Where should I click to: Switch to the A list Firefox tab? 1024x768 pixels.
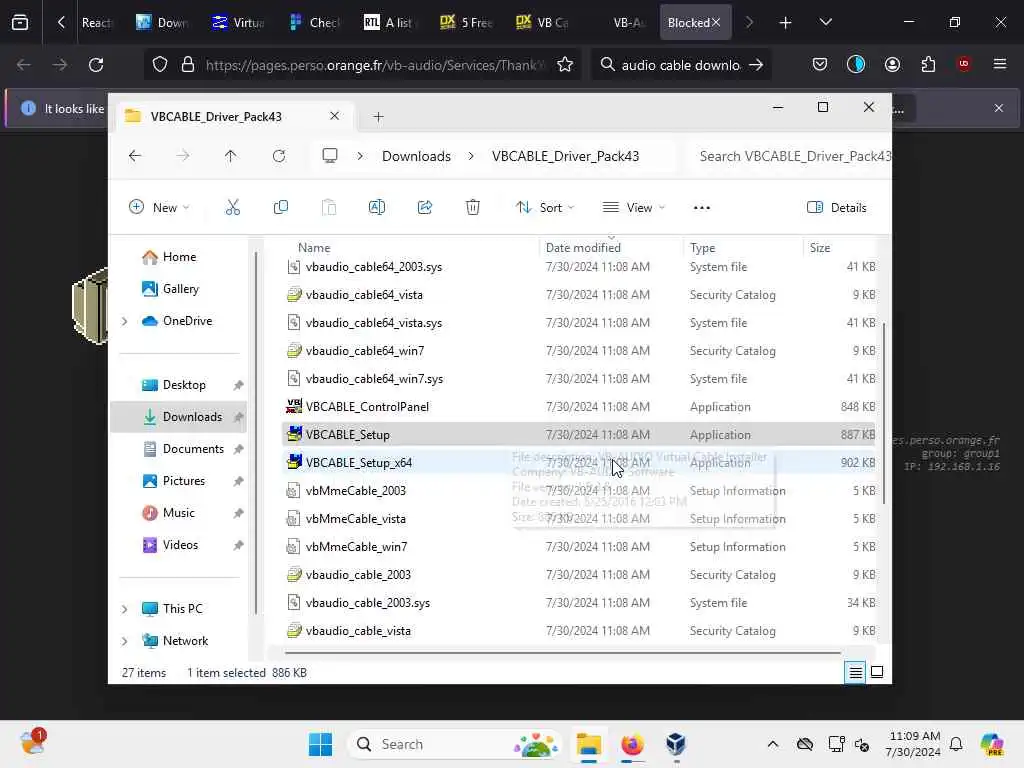pos(389,23)
